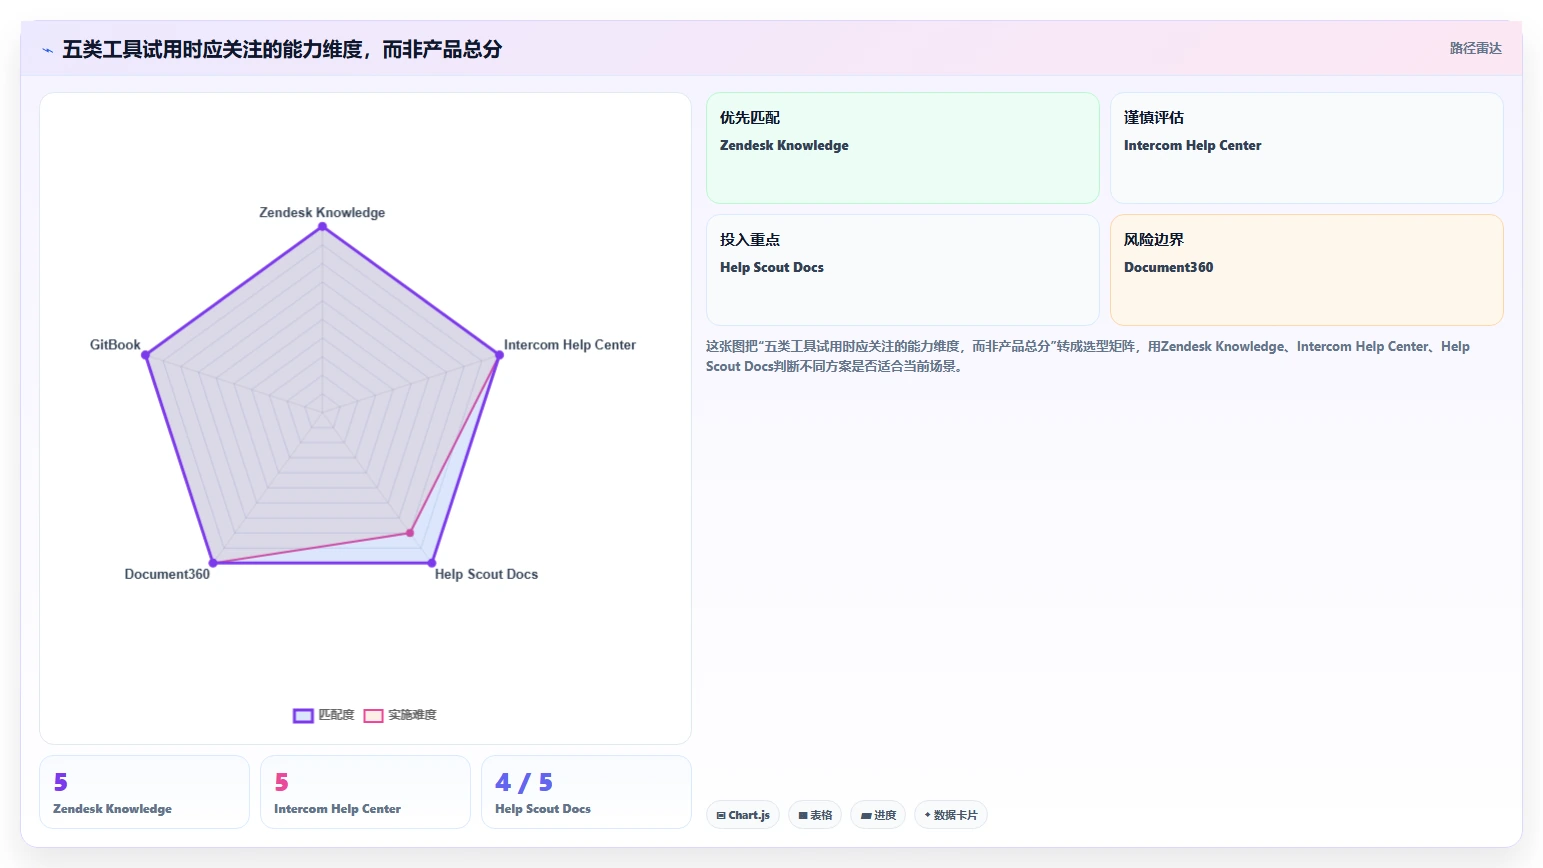1543x868 pixels.
Task: Click the Help Scout Docs 4 / 5 card
Action: click(x=586, y=792)
